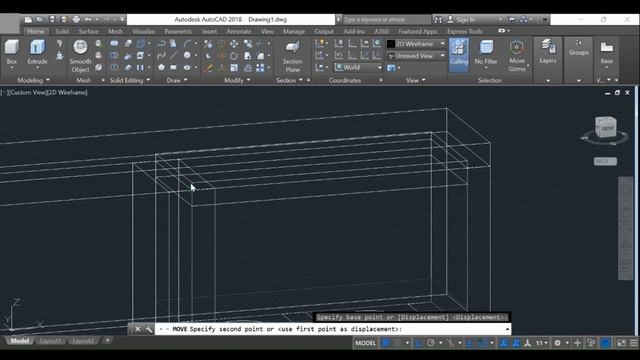Click the ViewCube
This screenshot has width=640, height=360.
point(605,127)
